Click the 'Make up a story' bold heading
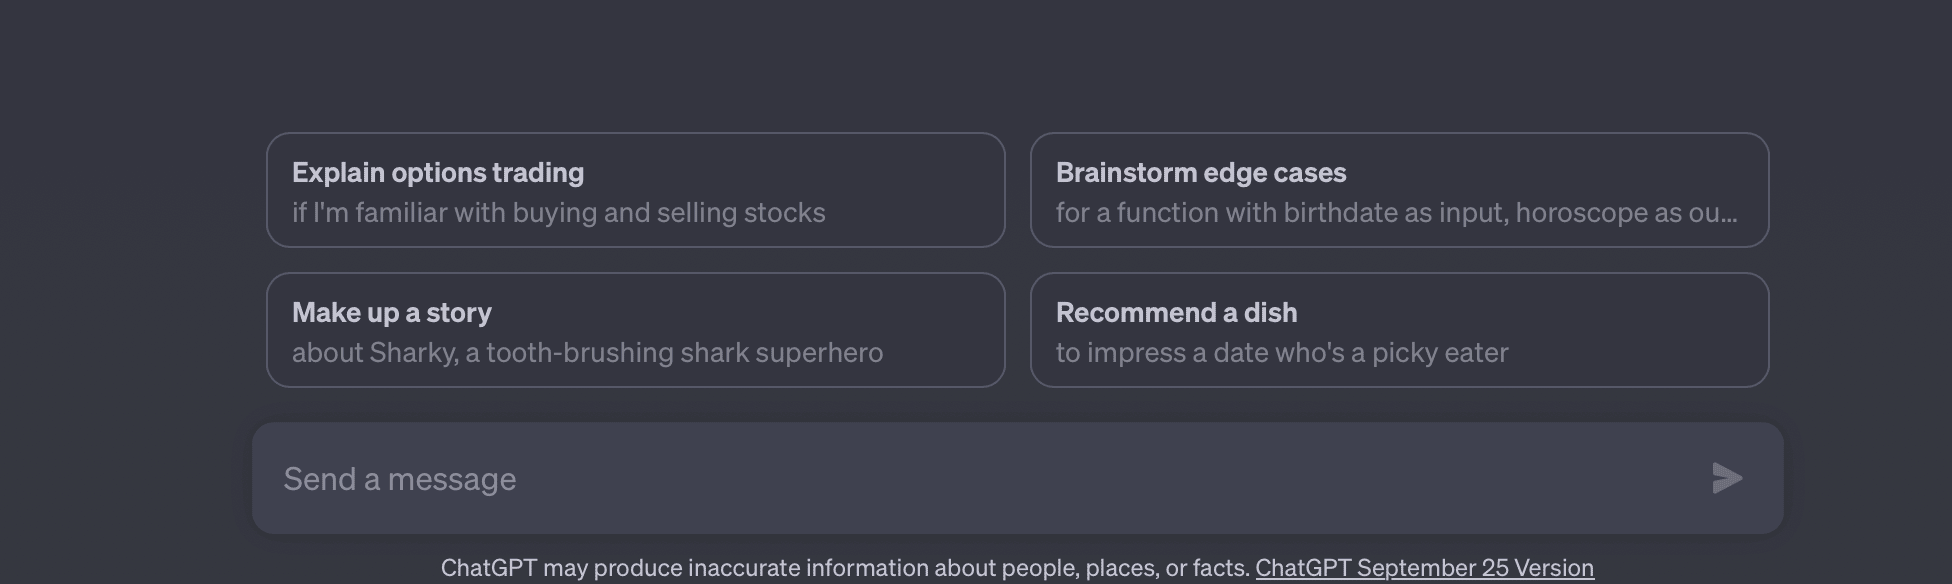This screenshot has height=584, width=1952. 392,313
